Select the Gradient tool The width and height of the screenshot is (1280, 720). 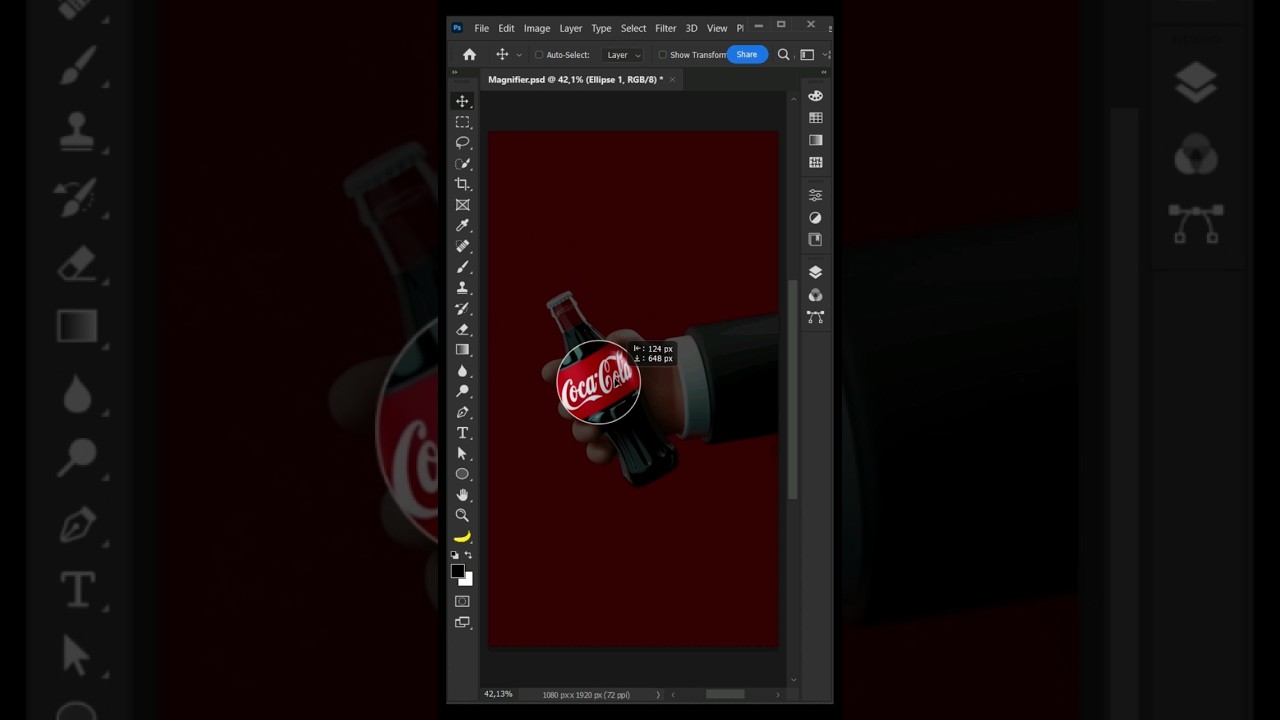pos(462,350)
